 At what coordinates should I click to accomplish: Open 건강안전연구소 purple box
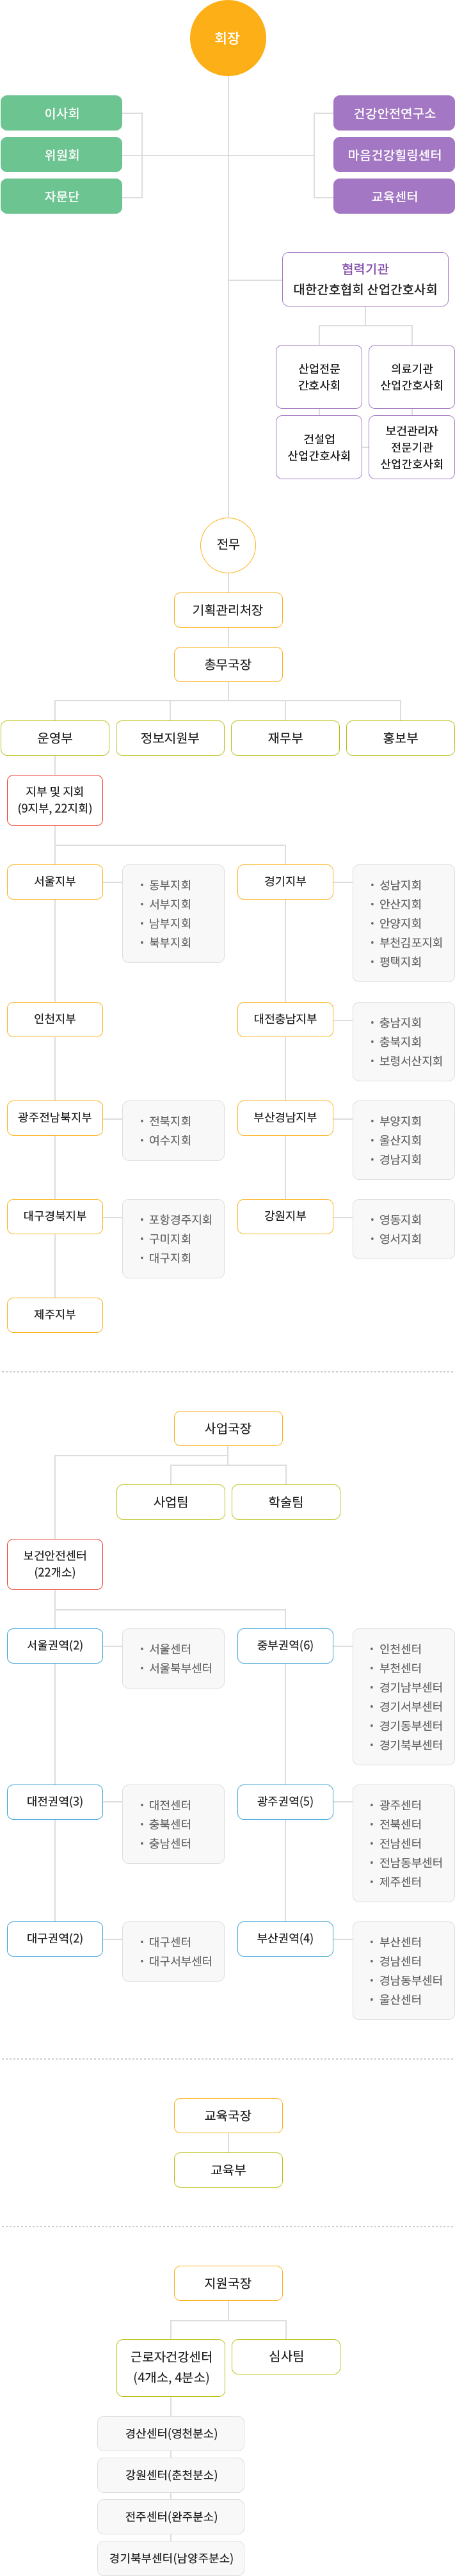point(394,113)
